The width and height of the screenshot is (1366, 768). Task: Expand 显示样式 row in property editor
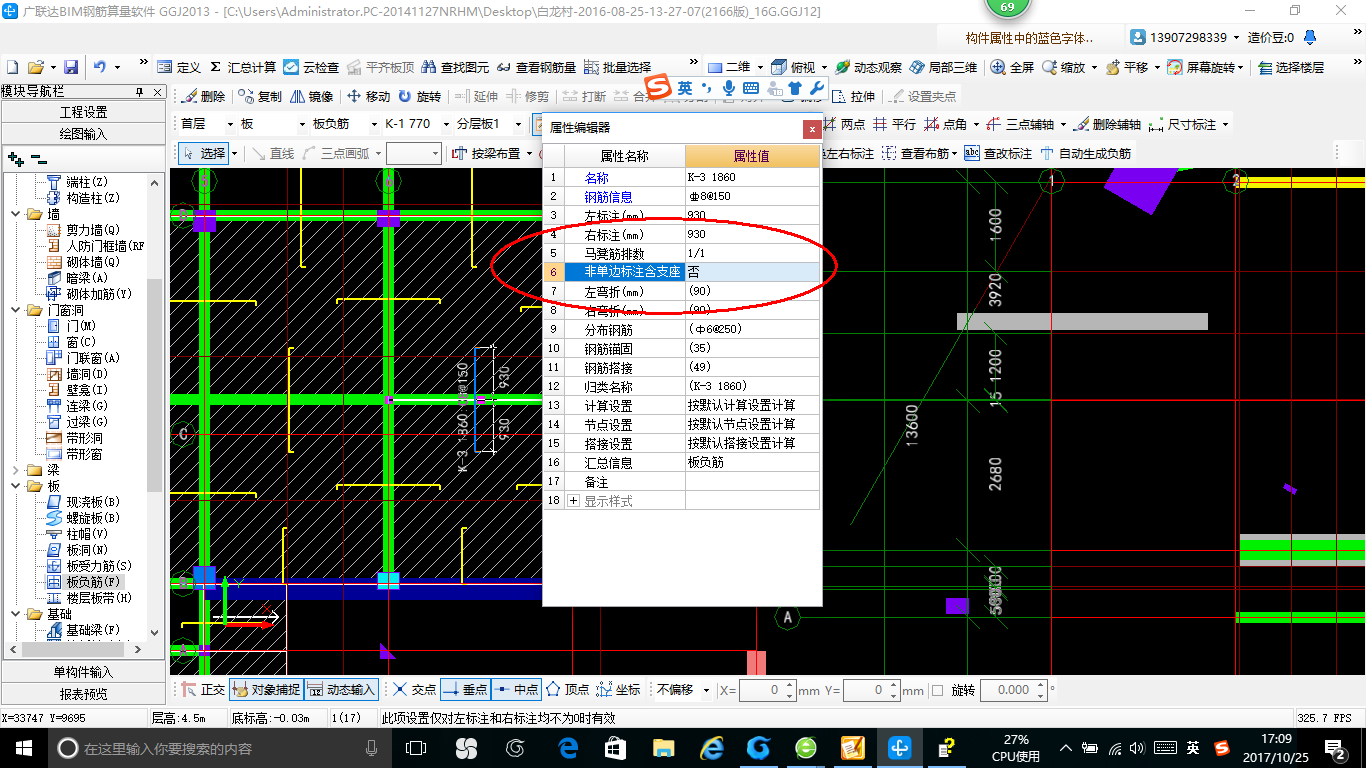574,501
